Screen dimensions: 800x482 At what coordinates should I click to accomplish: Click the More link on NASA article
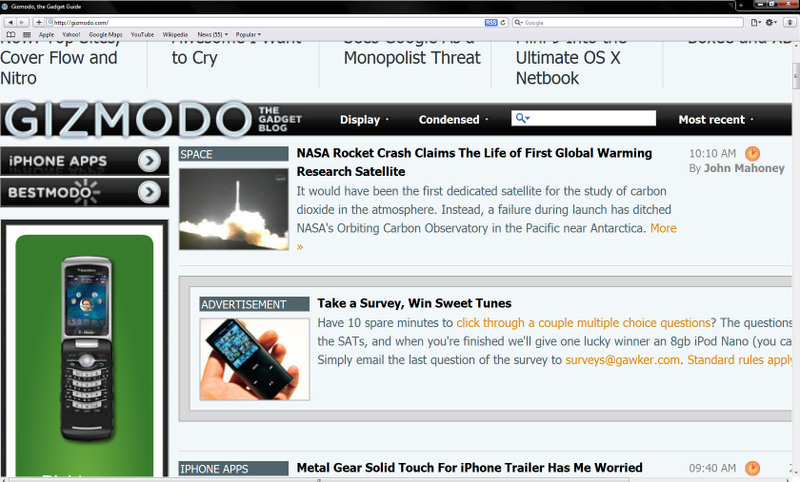[663, 229]
